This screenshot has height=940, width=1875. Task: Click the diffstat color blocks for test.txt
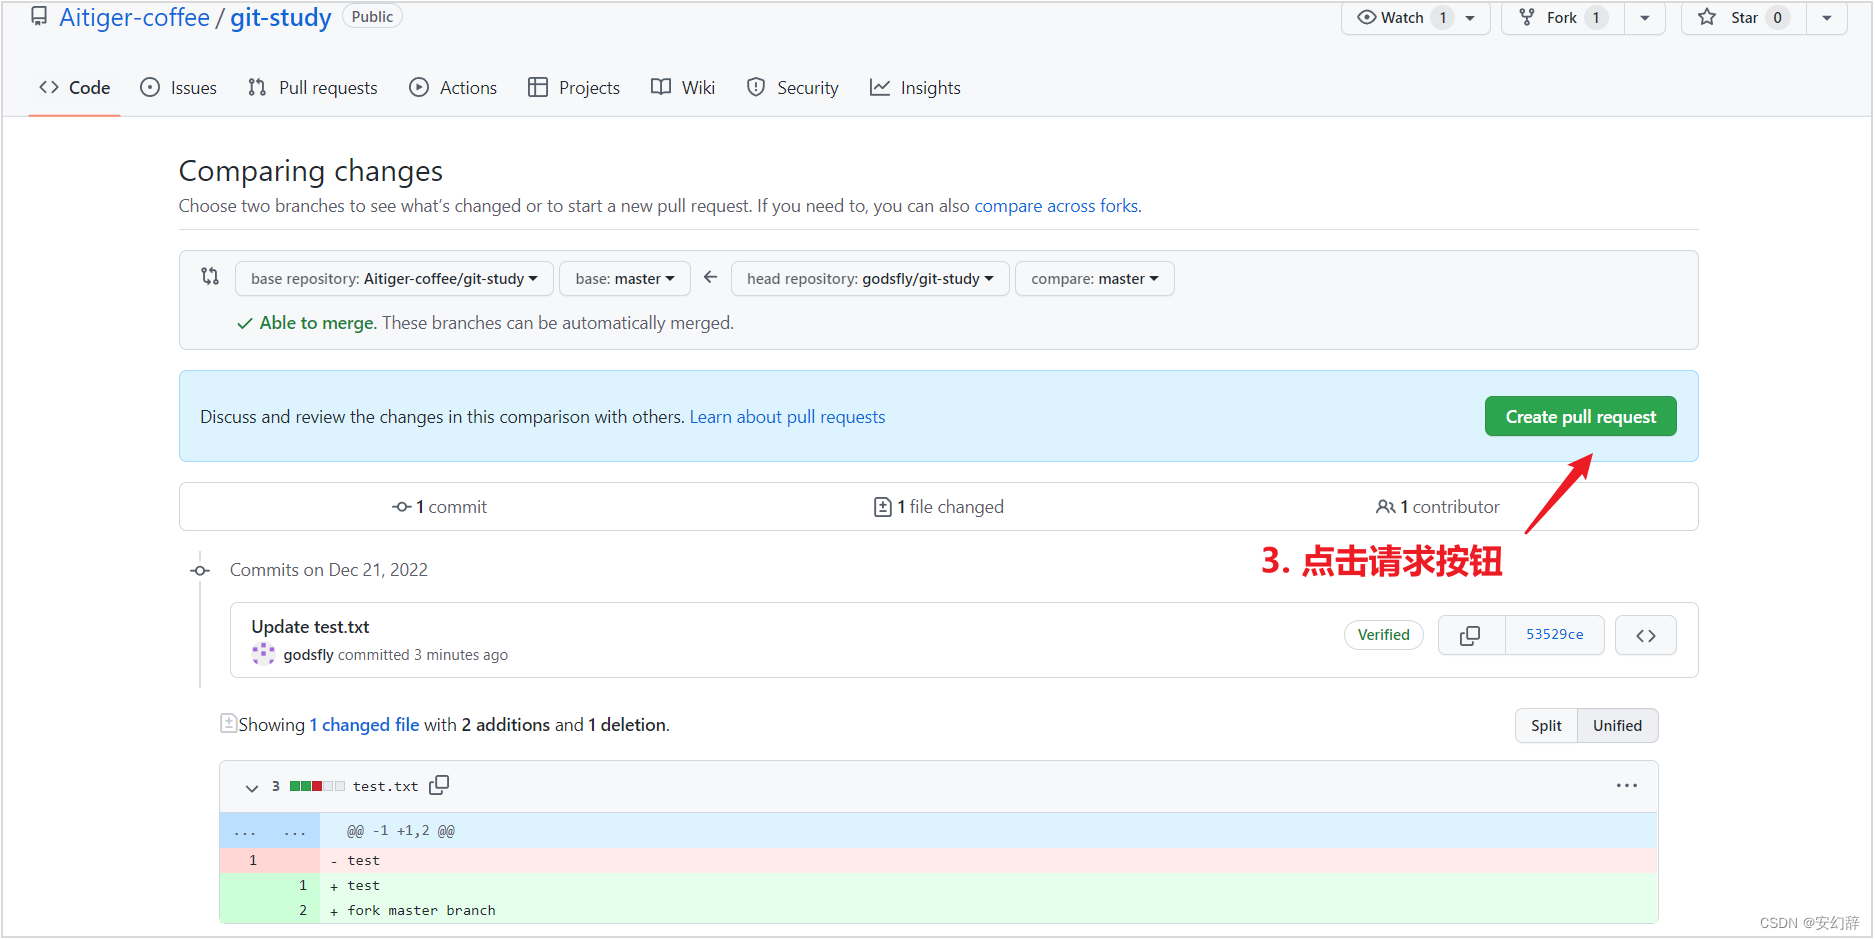coord(317,786)
